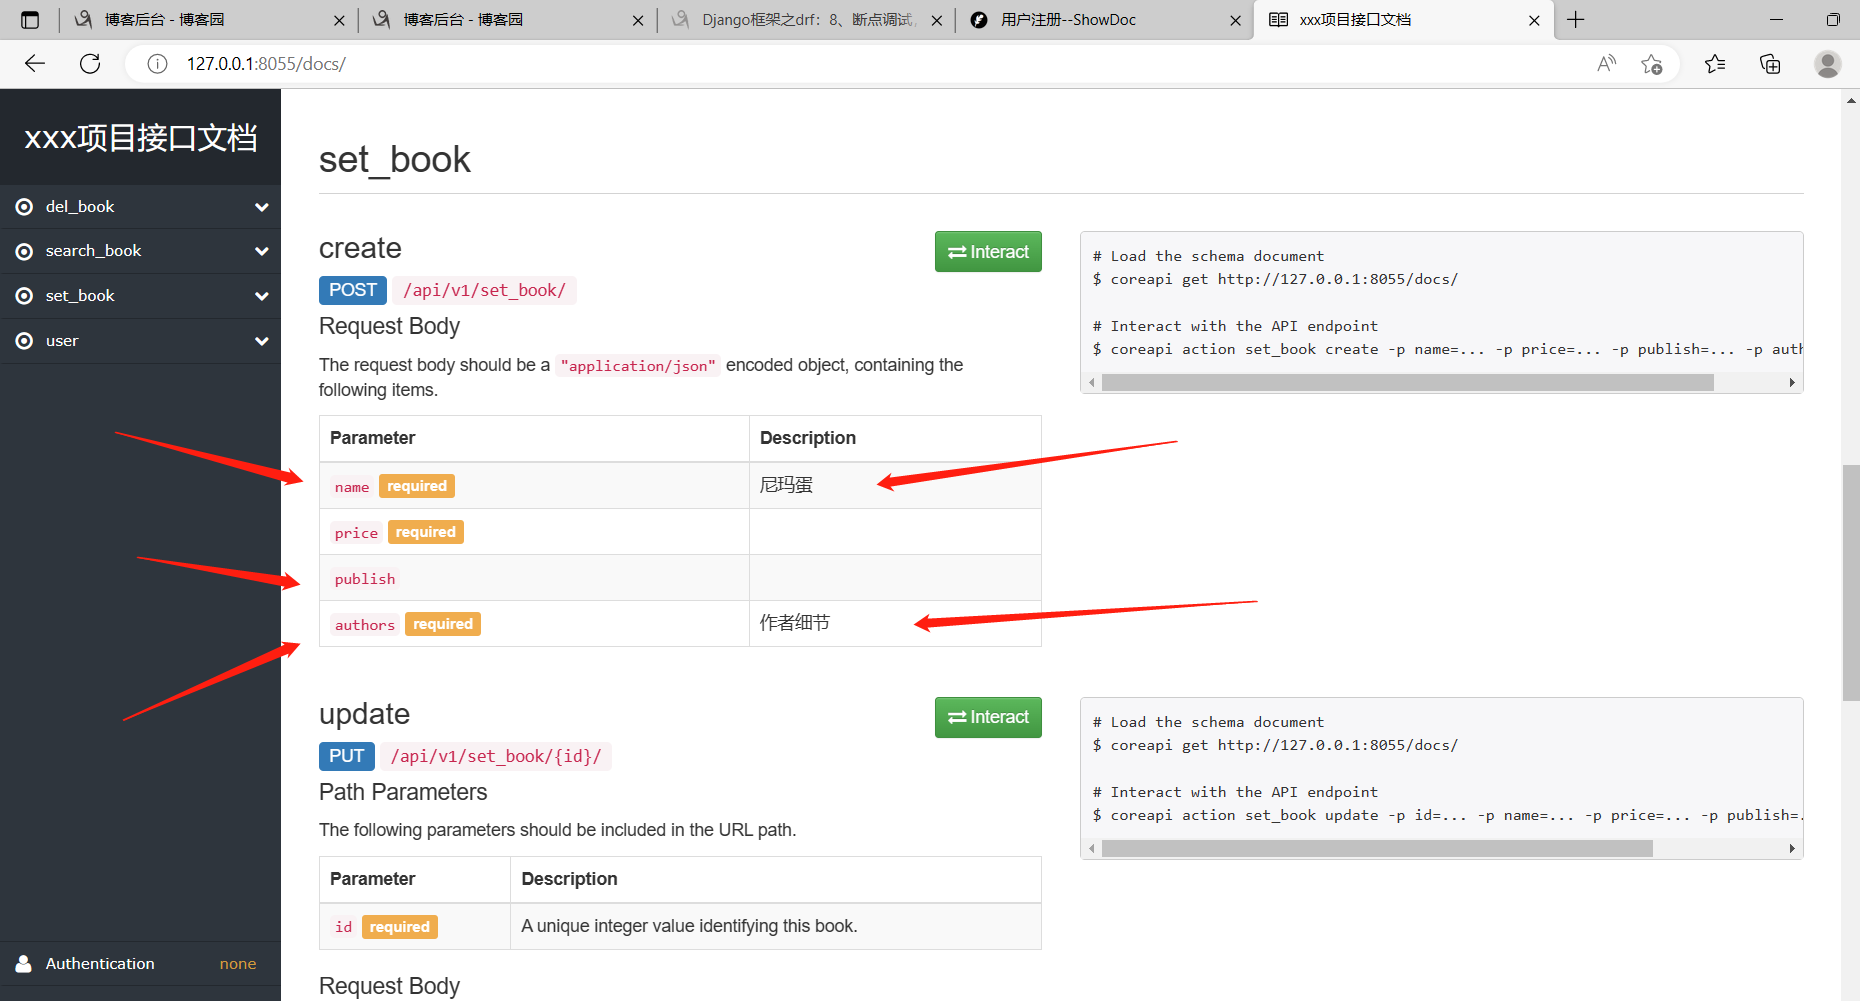Expand the search_book sidebar chevron
Screen dimensions: 1860x1001
[262, 251]
